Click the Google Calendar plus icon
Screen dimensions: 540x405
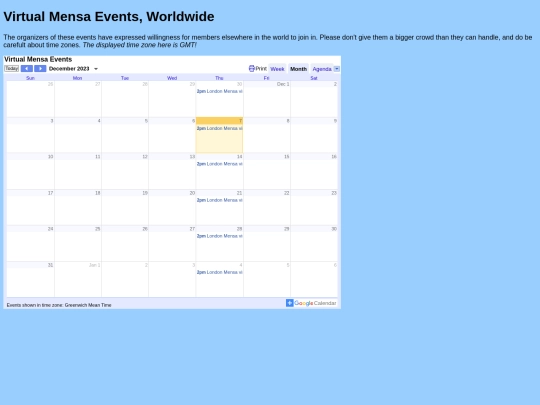[x=290, y=303]
